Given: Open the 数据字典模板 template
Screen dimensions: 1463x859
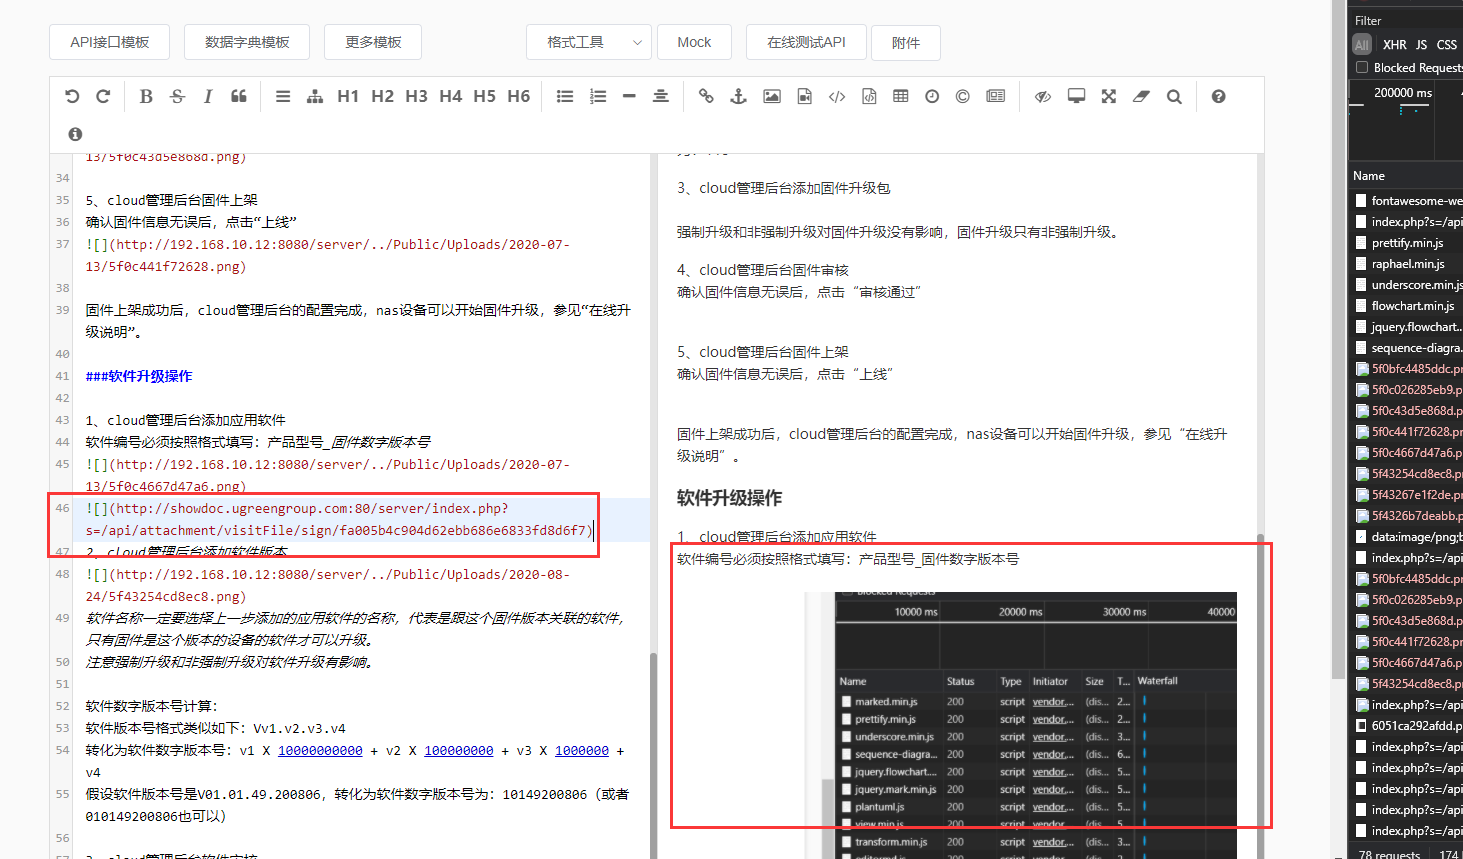Looking at the screenshot, I should pyautogui.click(x=247, y=42).
